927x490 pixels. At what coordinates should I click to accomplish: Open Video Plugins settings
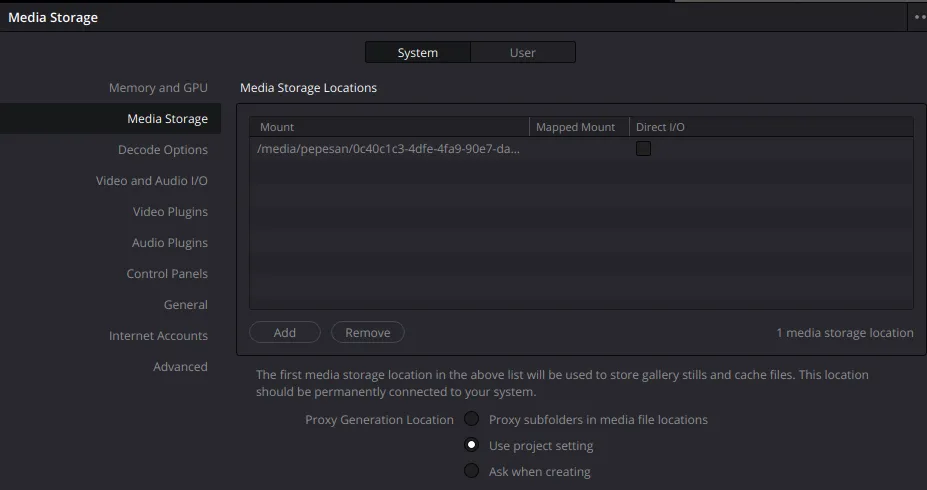click(x=170, y=212)
